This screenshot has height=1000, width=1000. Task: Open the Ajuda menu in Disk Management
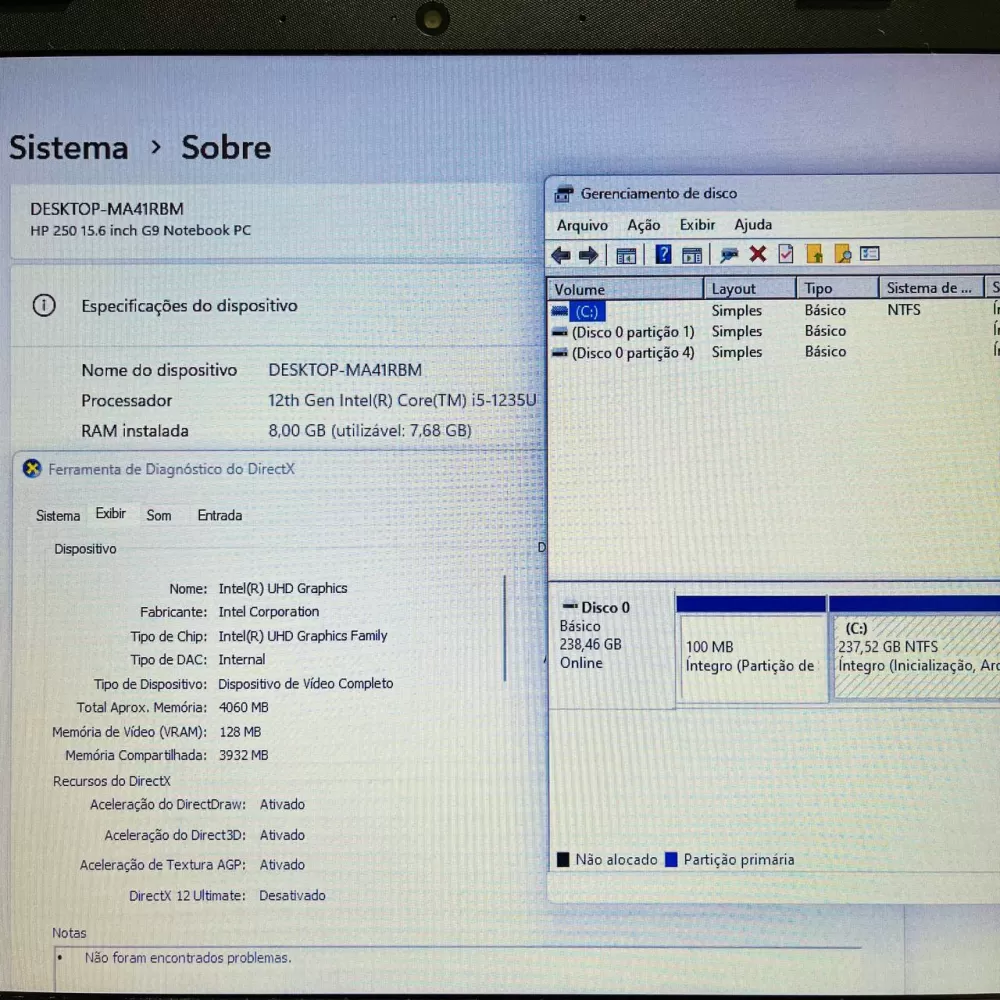point(753,225)
